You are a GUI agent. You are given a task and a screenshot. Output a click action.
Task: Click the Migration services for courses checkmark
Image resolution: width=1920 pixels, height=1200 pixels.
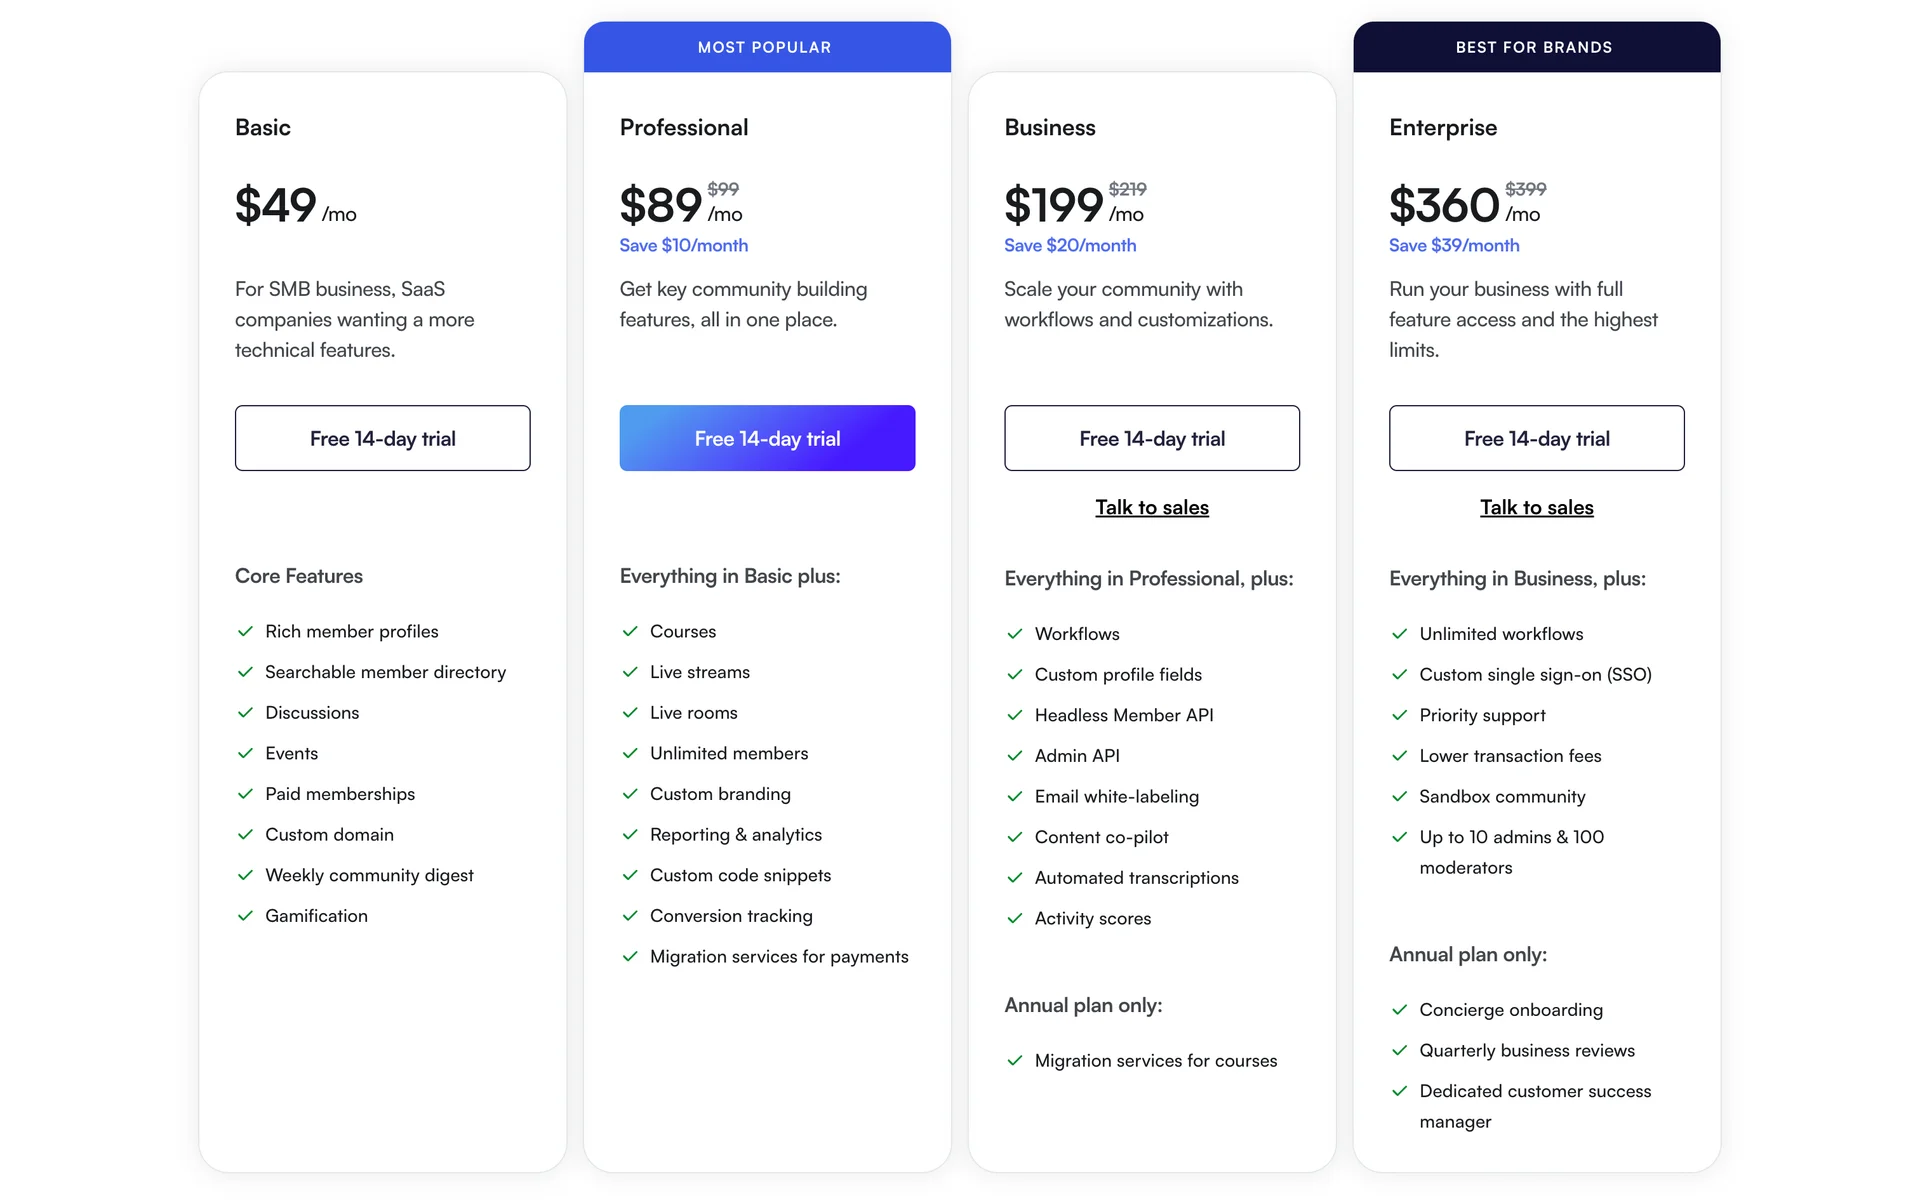click(x=1015, y=1061)
